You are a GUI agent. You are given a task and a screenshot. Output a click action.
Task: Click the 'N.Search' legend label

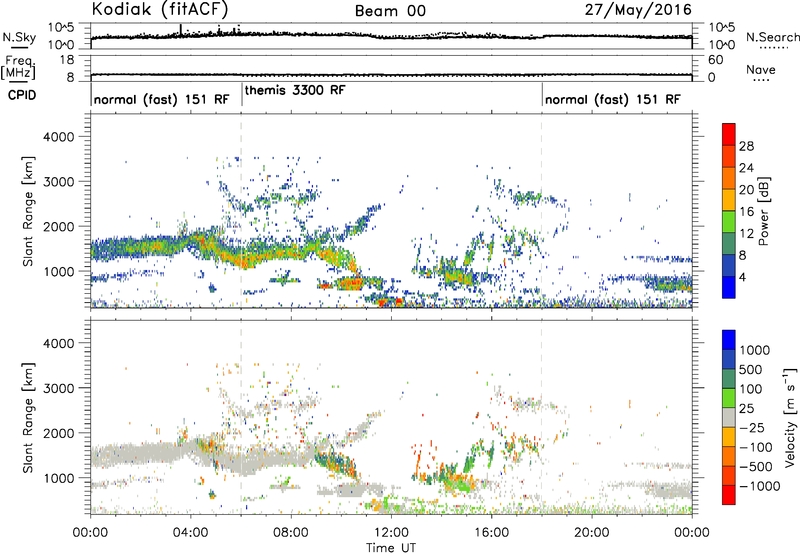pyautogui.click(x=773, y=37)
